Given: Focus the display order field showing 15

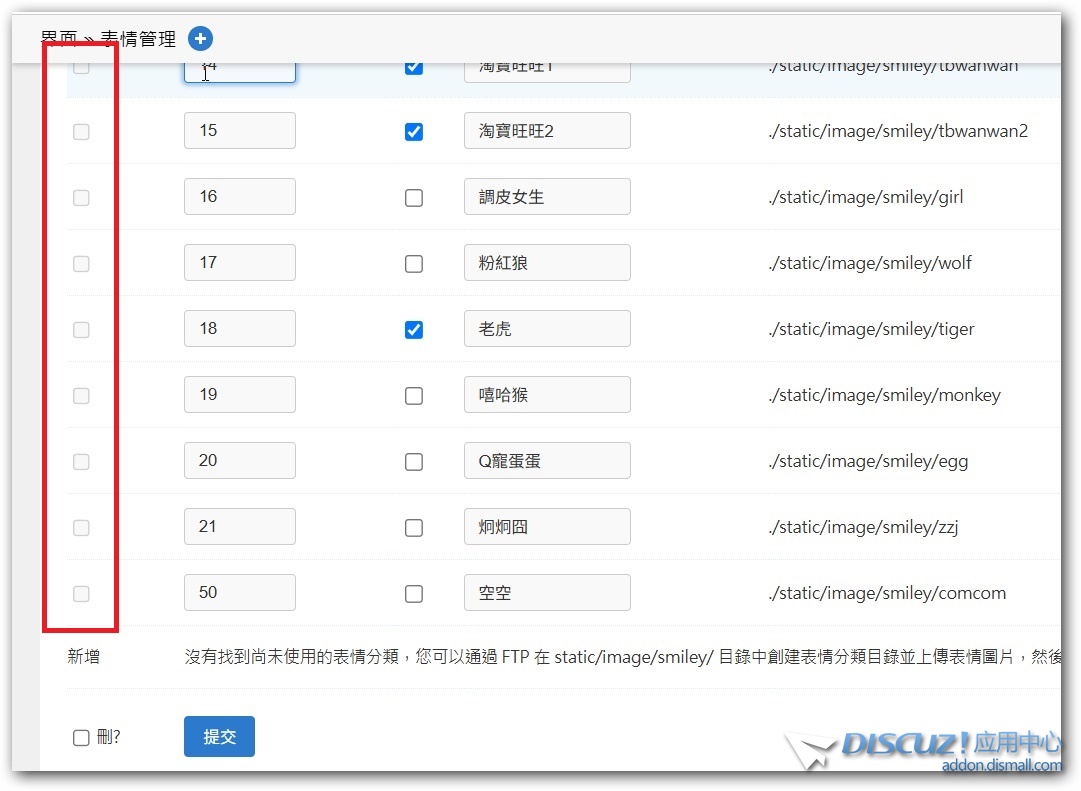Looking at the screenshot, I should point(240,130).
